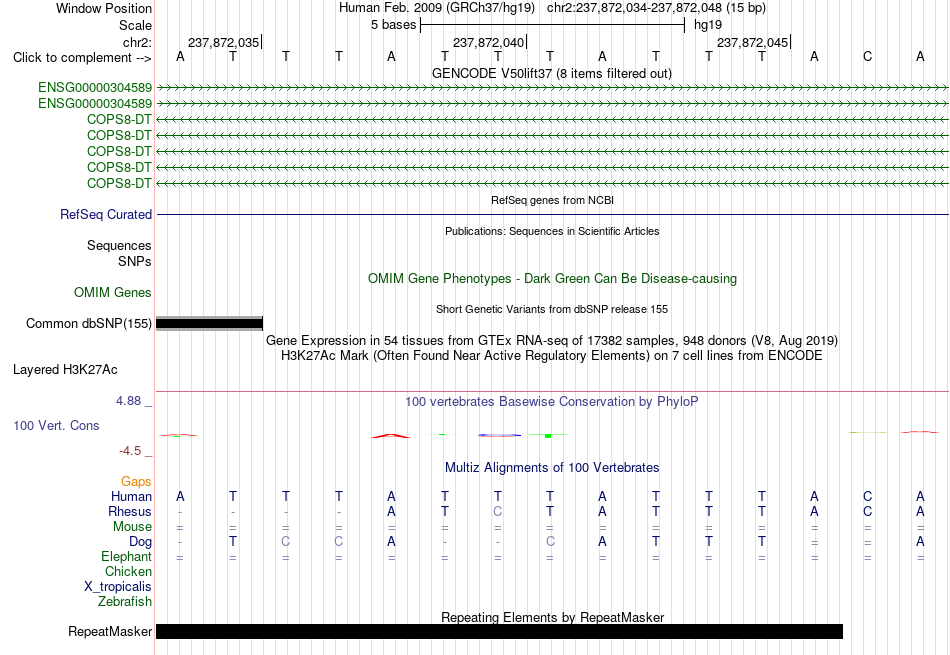Click the SNPs track label

click(x=135, y=261)
